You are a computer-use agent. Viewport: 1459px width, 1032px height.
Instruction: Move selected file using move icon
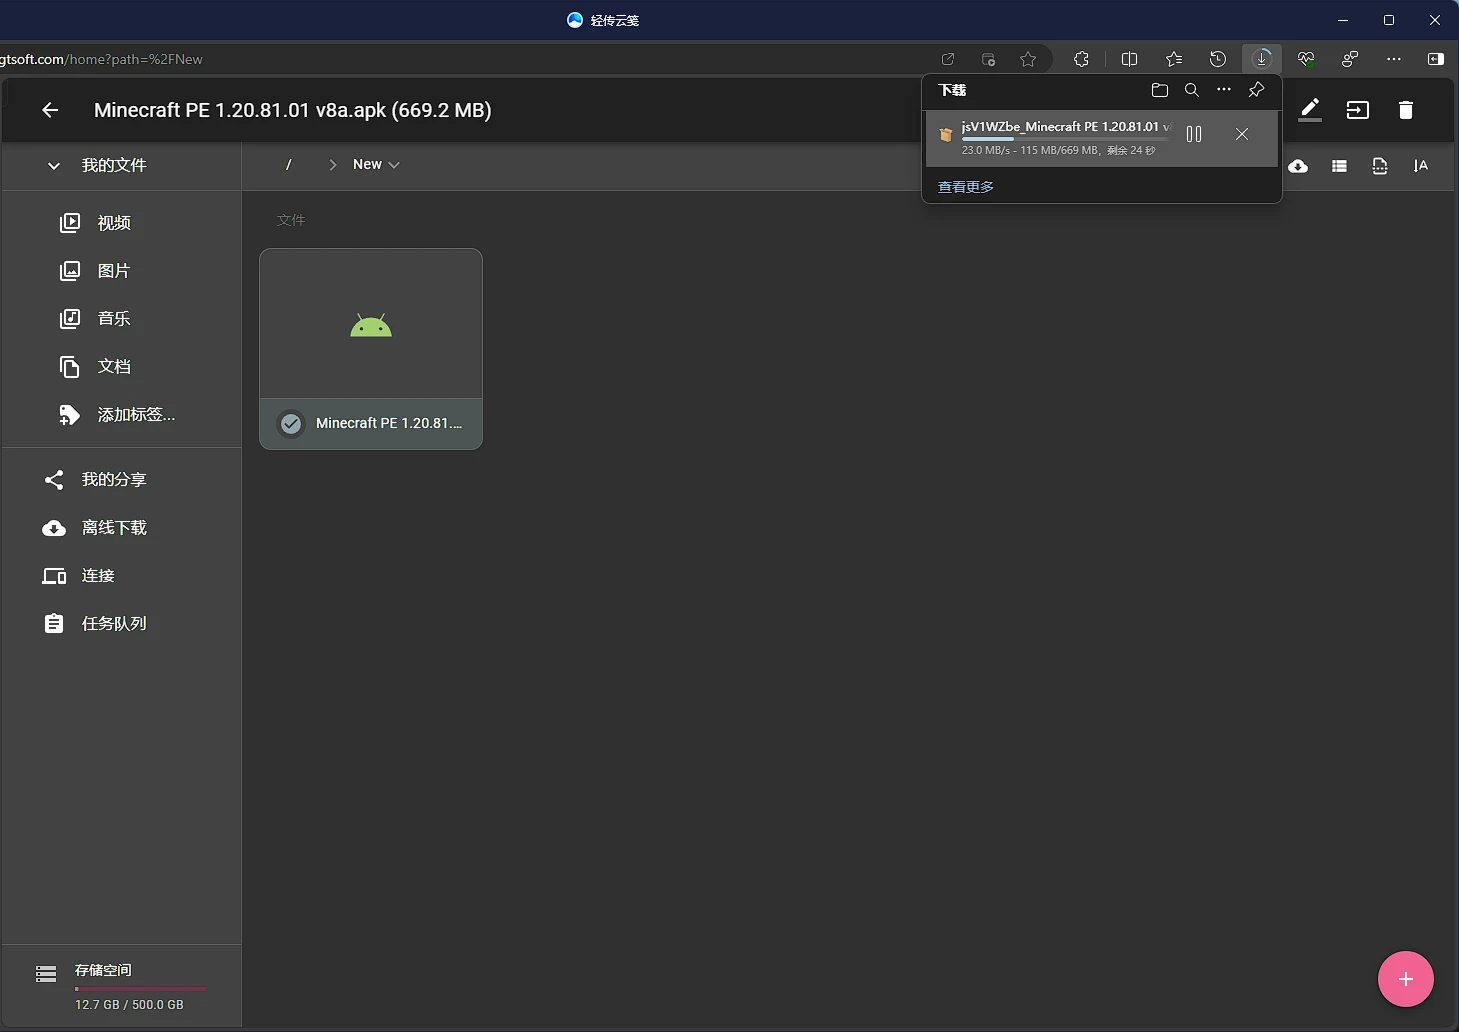click(1358, 110)
